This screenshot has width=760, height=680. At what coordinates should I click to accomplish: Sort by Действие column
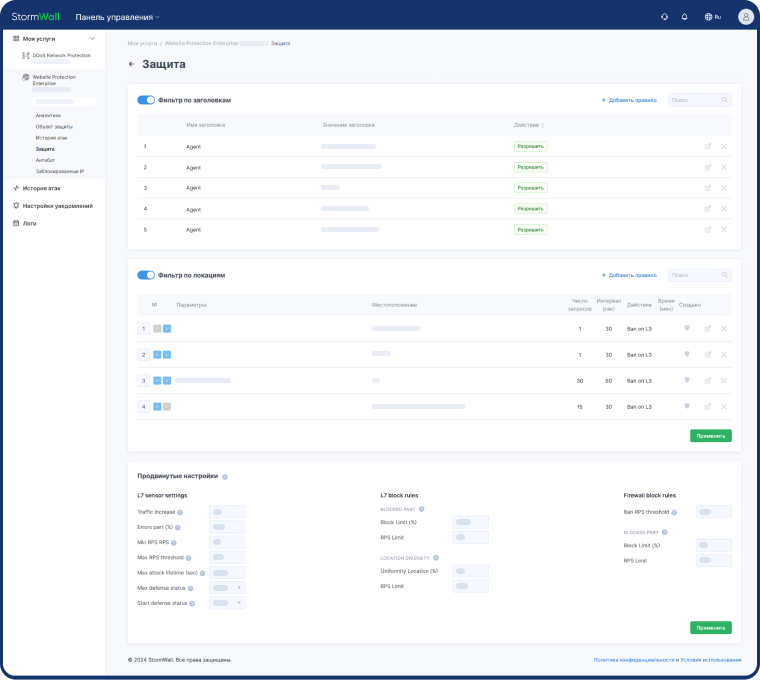point(529,125)
